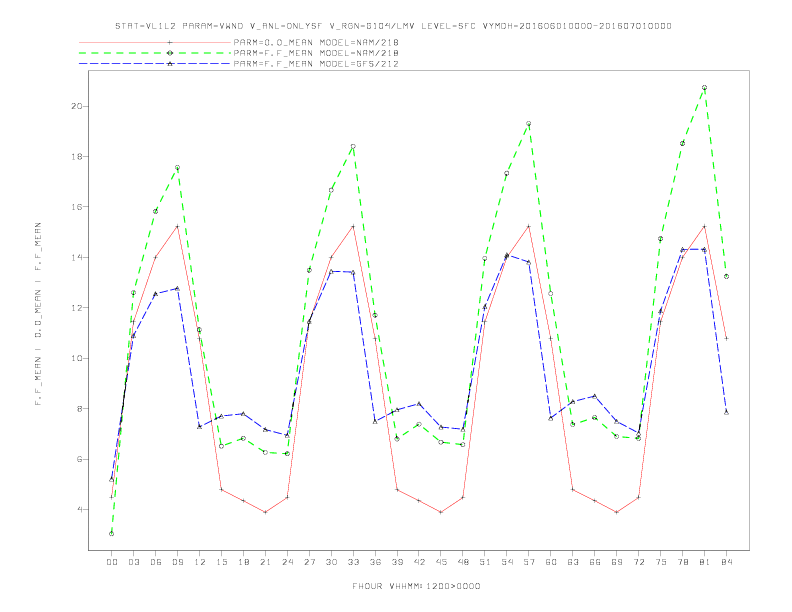Click x-axis tick label 33
The width and height of the screenshot is (792, 612).
coord(353,562)
